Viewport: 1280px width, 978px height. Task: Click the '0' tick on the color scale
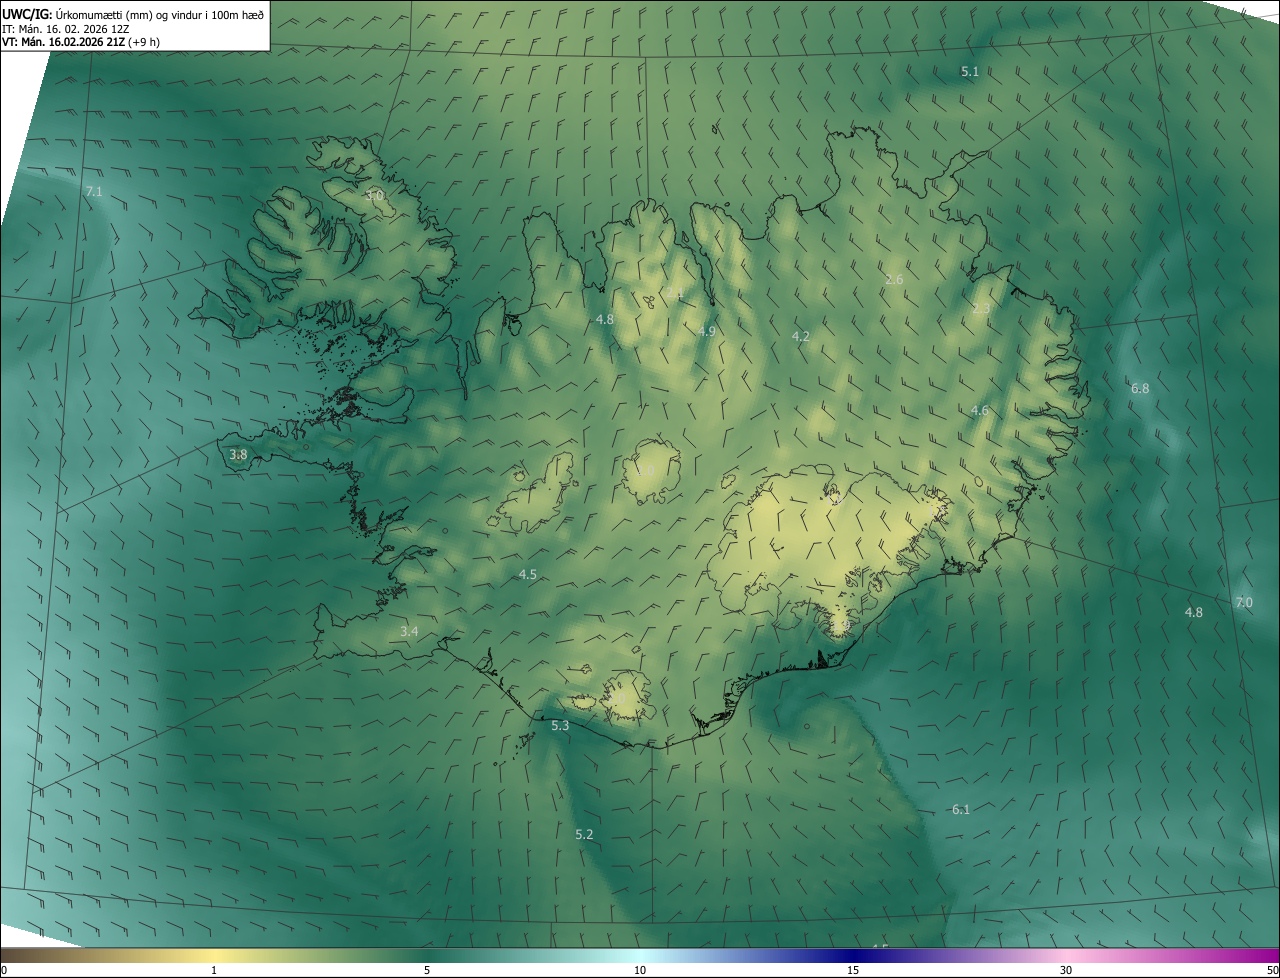point(4,970)
